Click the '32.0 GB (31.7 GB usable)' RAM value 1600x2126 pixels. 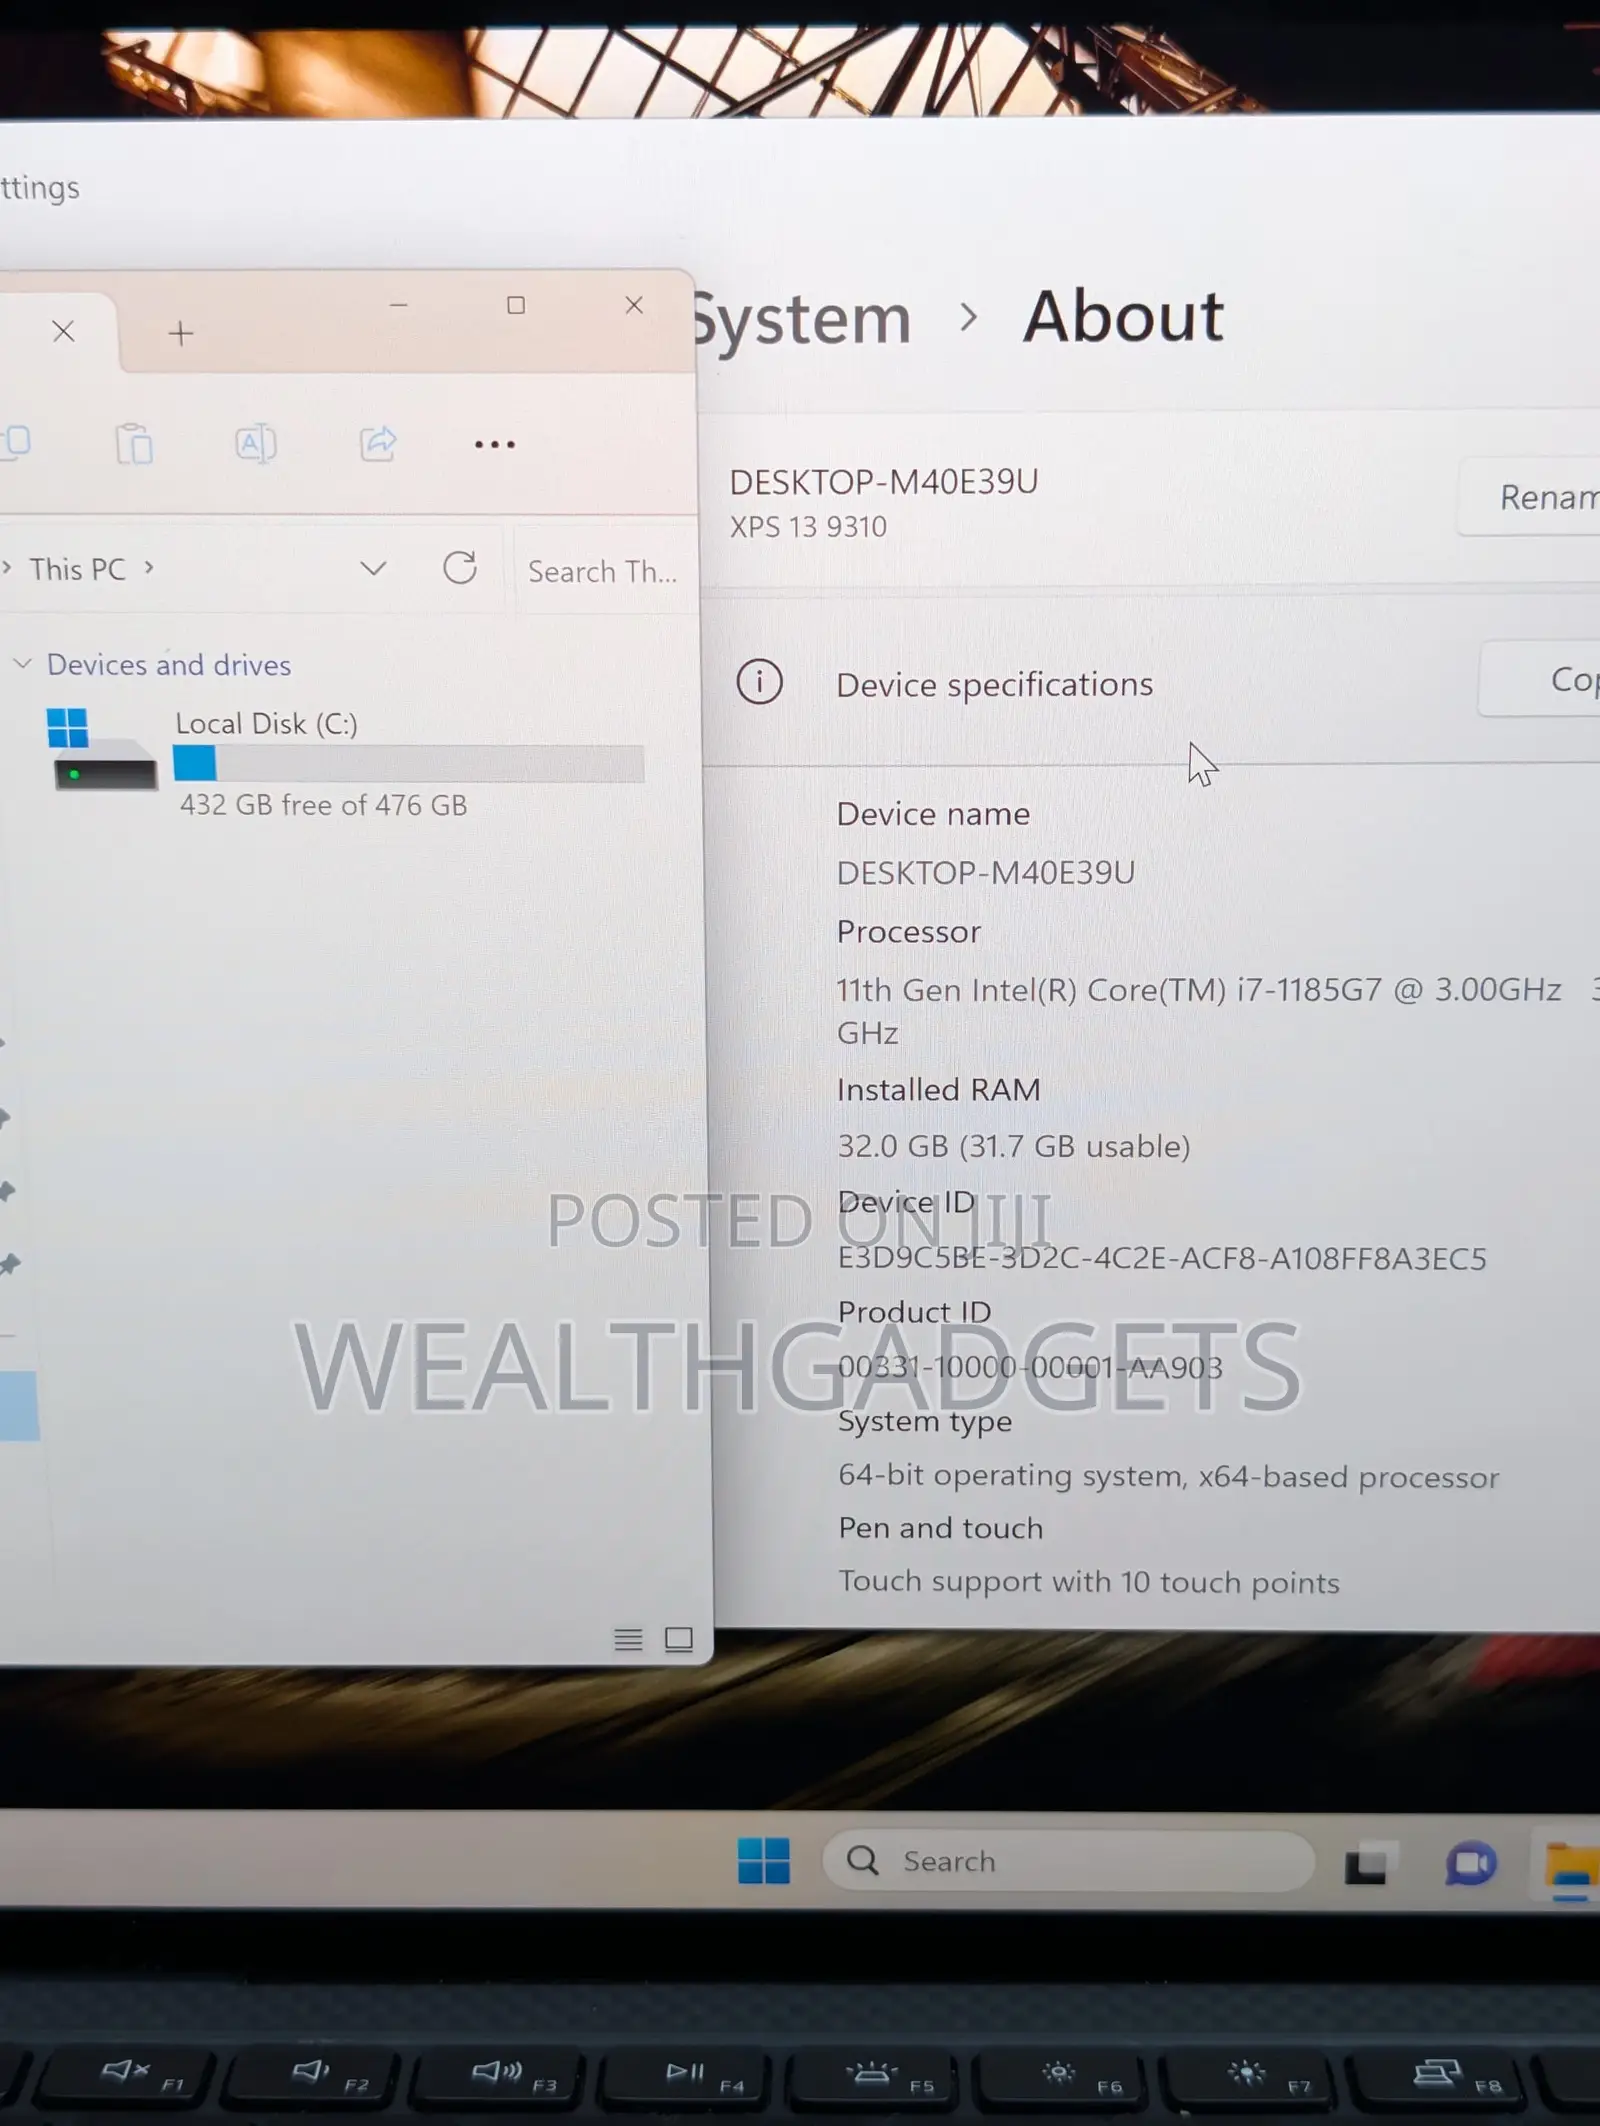click(x=1014, y=1146)
